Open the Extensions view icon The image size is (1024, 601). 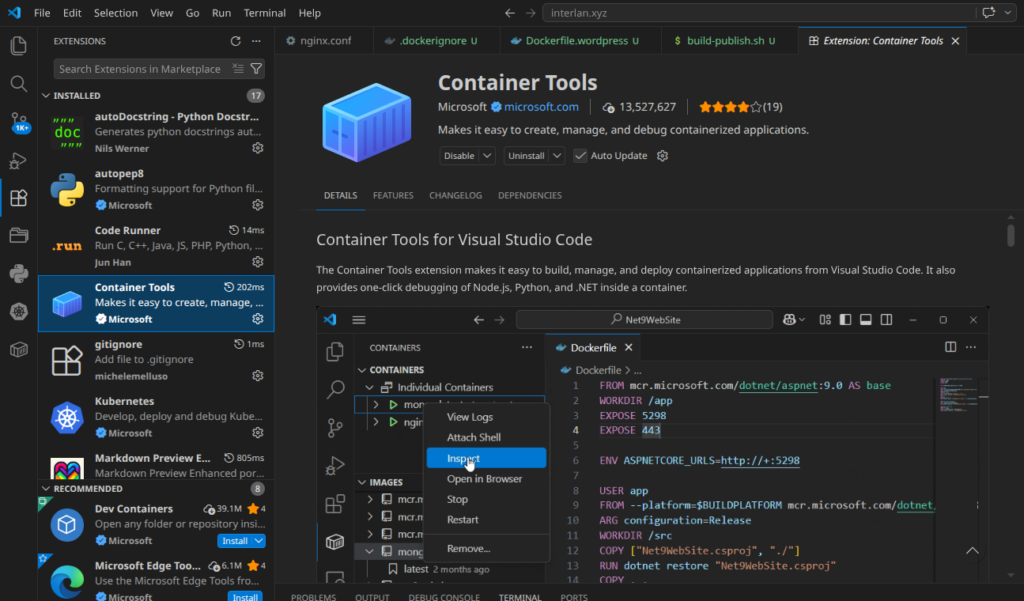(x=19, y=198)
